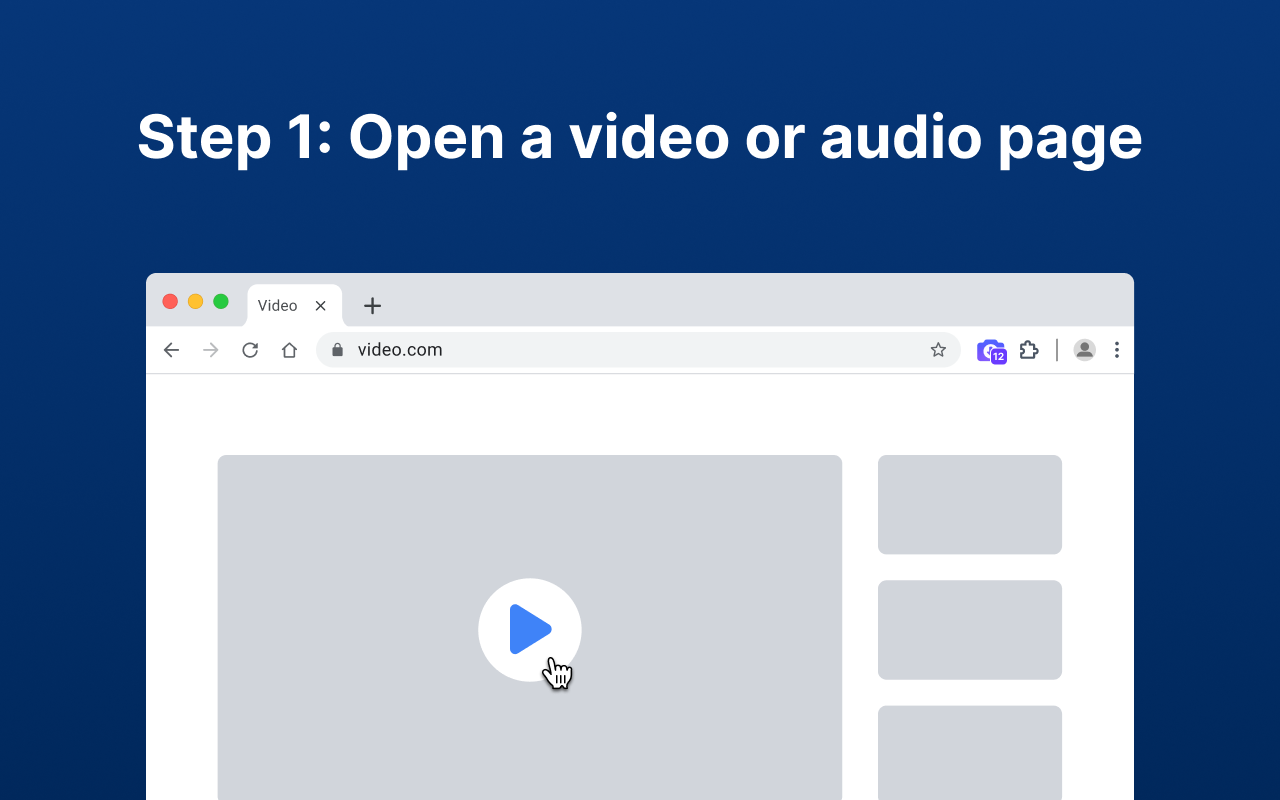Click the browser back arrow
Viewport: 1280px width, 800px height.
171,350
